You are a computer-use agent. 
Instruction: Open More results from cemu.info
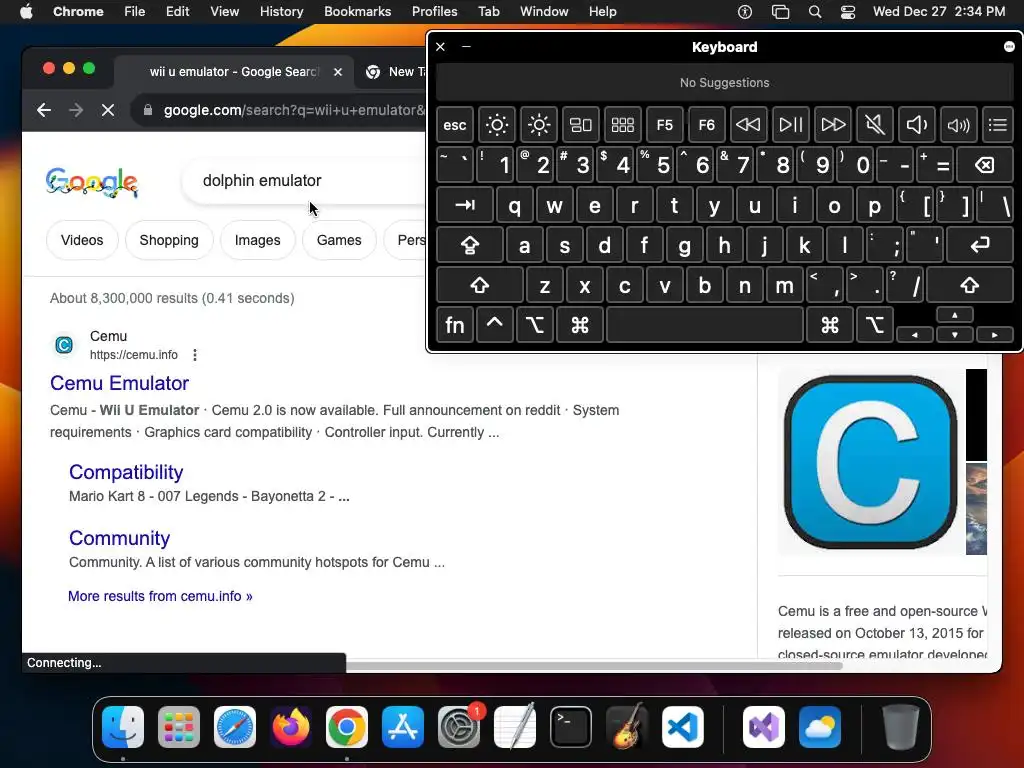tap(160, 596)
